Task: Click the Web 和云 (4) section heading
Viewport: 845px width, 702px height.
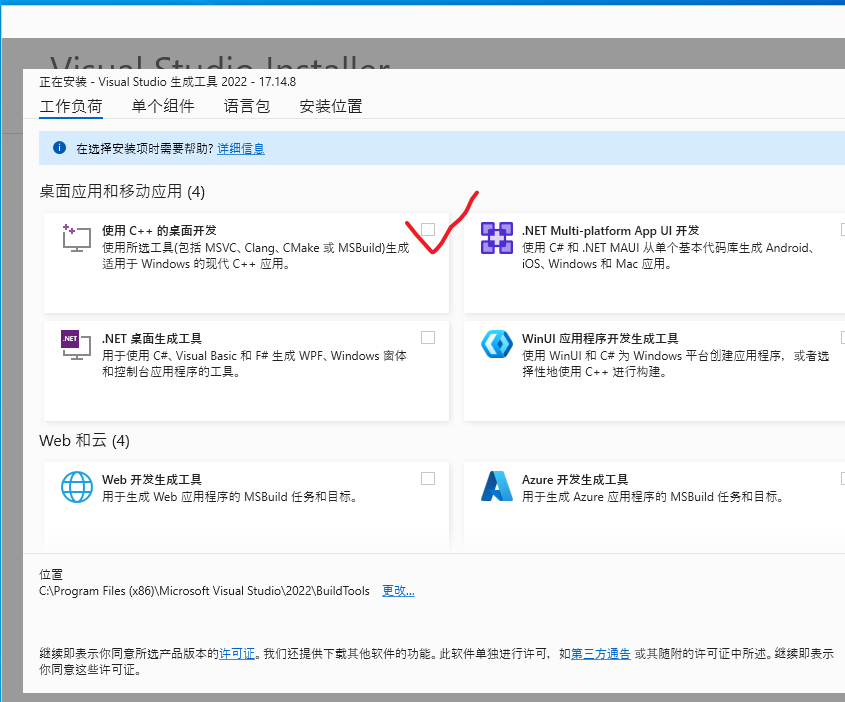Action: [x=84, y=440]
